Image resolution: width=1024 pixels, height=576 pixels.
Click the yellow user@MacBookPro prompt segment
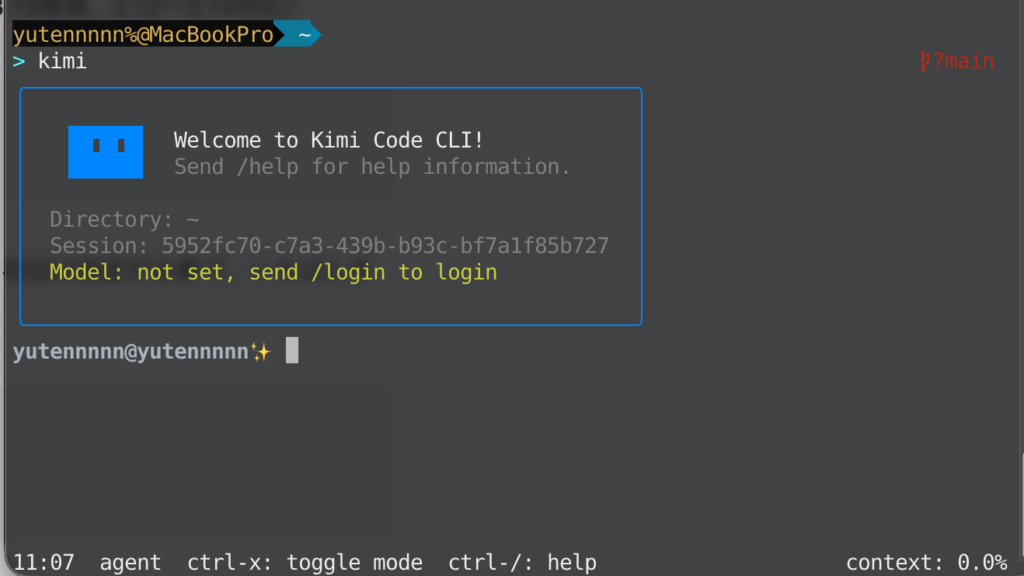click(x=143, y=35)
